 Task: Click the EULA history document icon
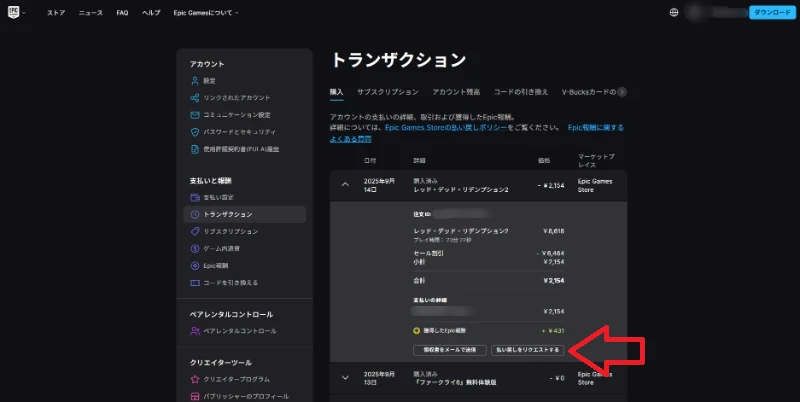tap(194, 149)
